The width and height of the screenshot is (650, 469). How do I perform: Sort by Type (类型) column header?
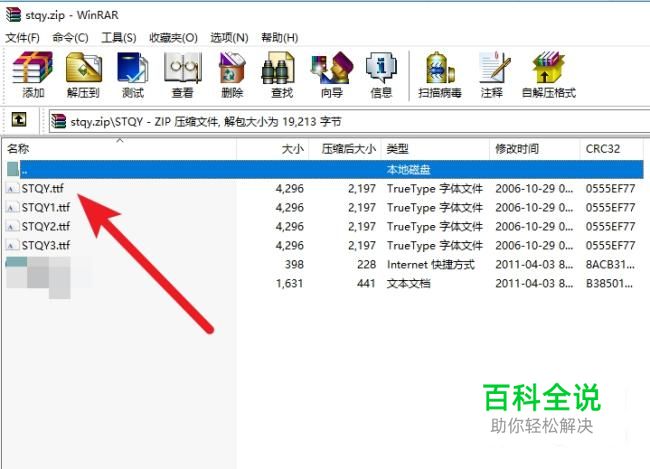point(435,149)
